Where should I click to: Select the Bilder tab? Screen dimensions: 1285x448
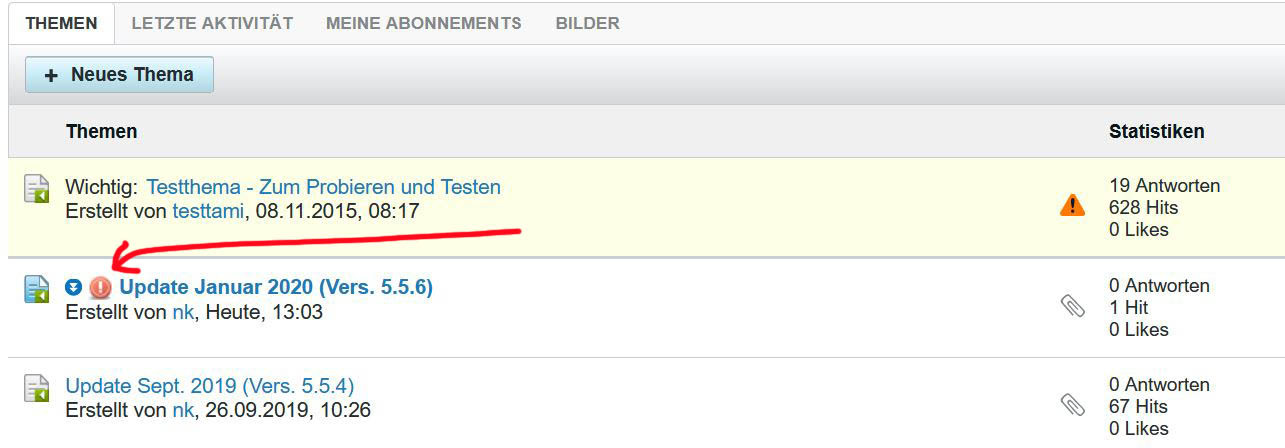pyautogui.click(x=587, y=23)
